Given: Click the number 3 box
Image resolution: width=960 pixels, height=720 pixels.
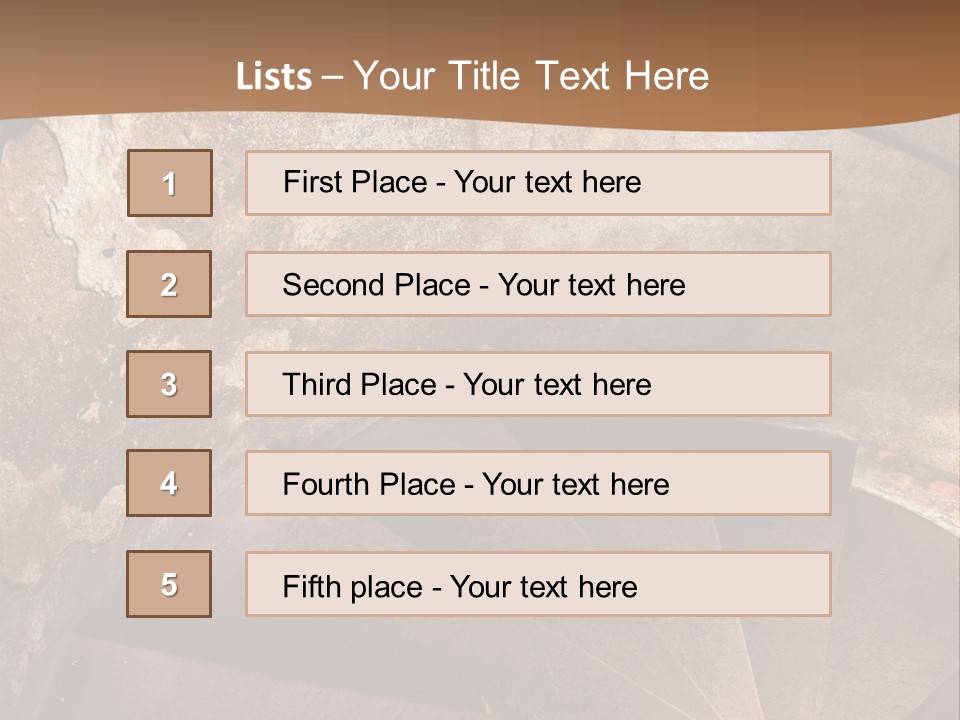Looking at the screenshot, I should pyautogui.click(x=170, y=384).
